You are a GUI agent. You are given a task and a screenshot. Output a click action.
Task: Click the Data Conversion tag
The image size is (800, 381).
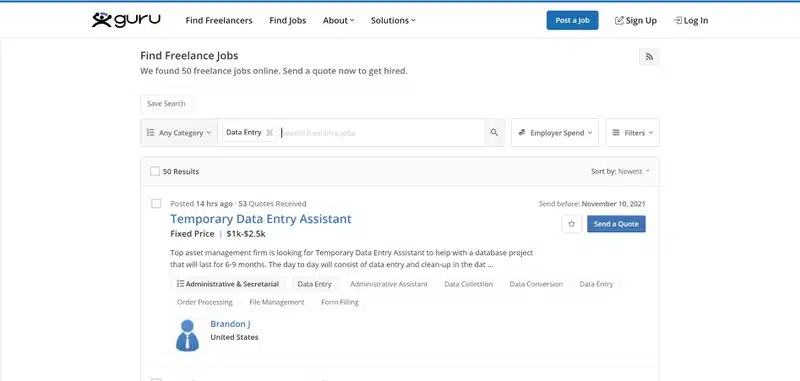536,284
